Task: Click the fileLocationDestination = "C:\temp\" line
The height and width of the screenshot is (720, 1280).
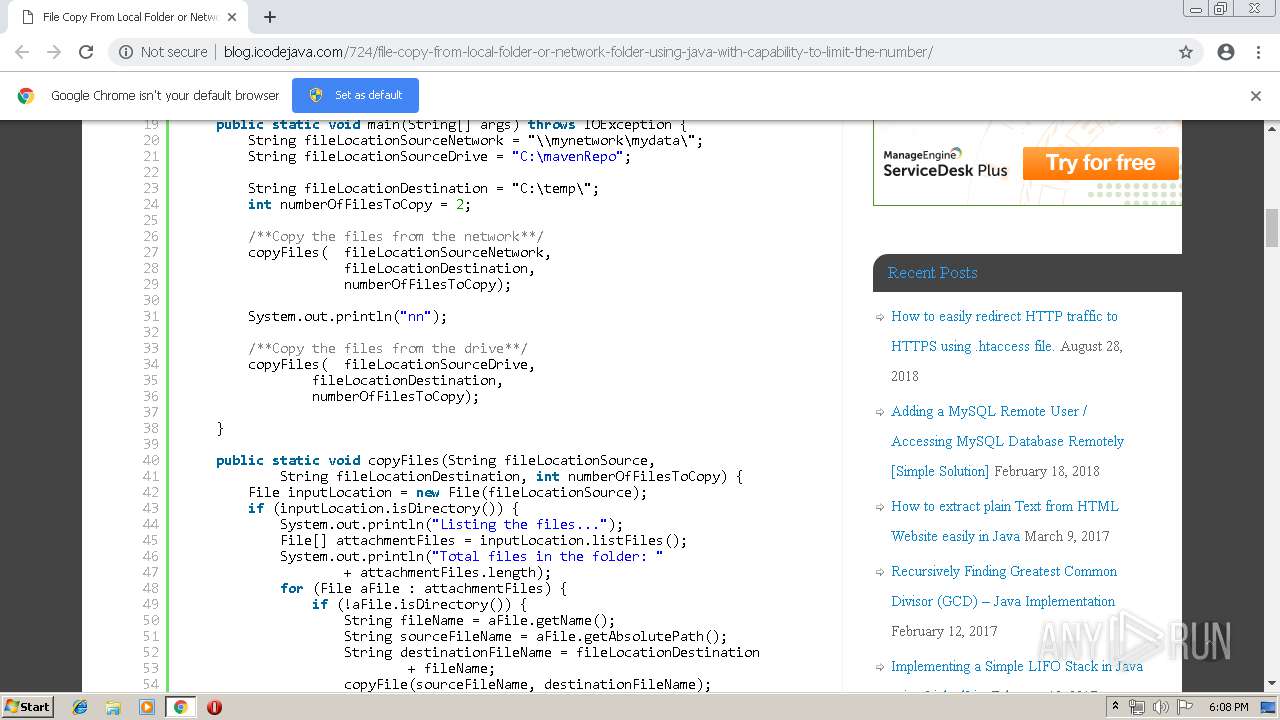Action: pos(423,188)
